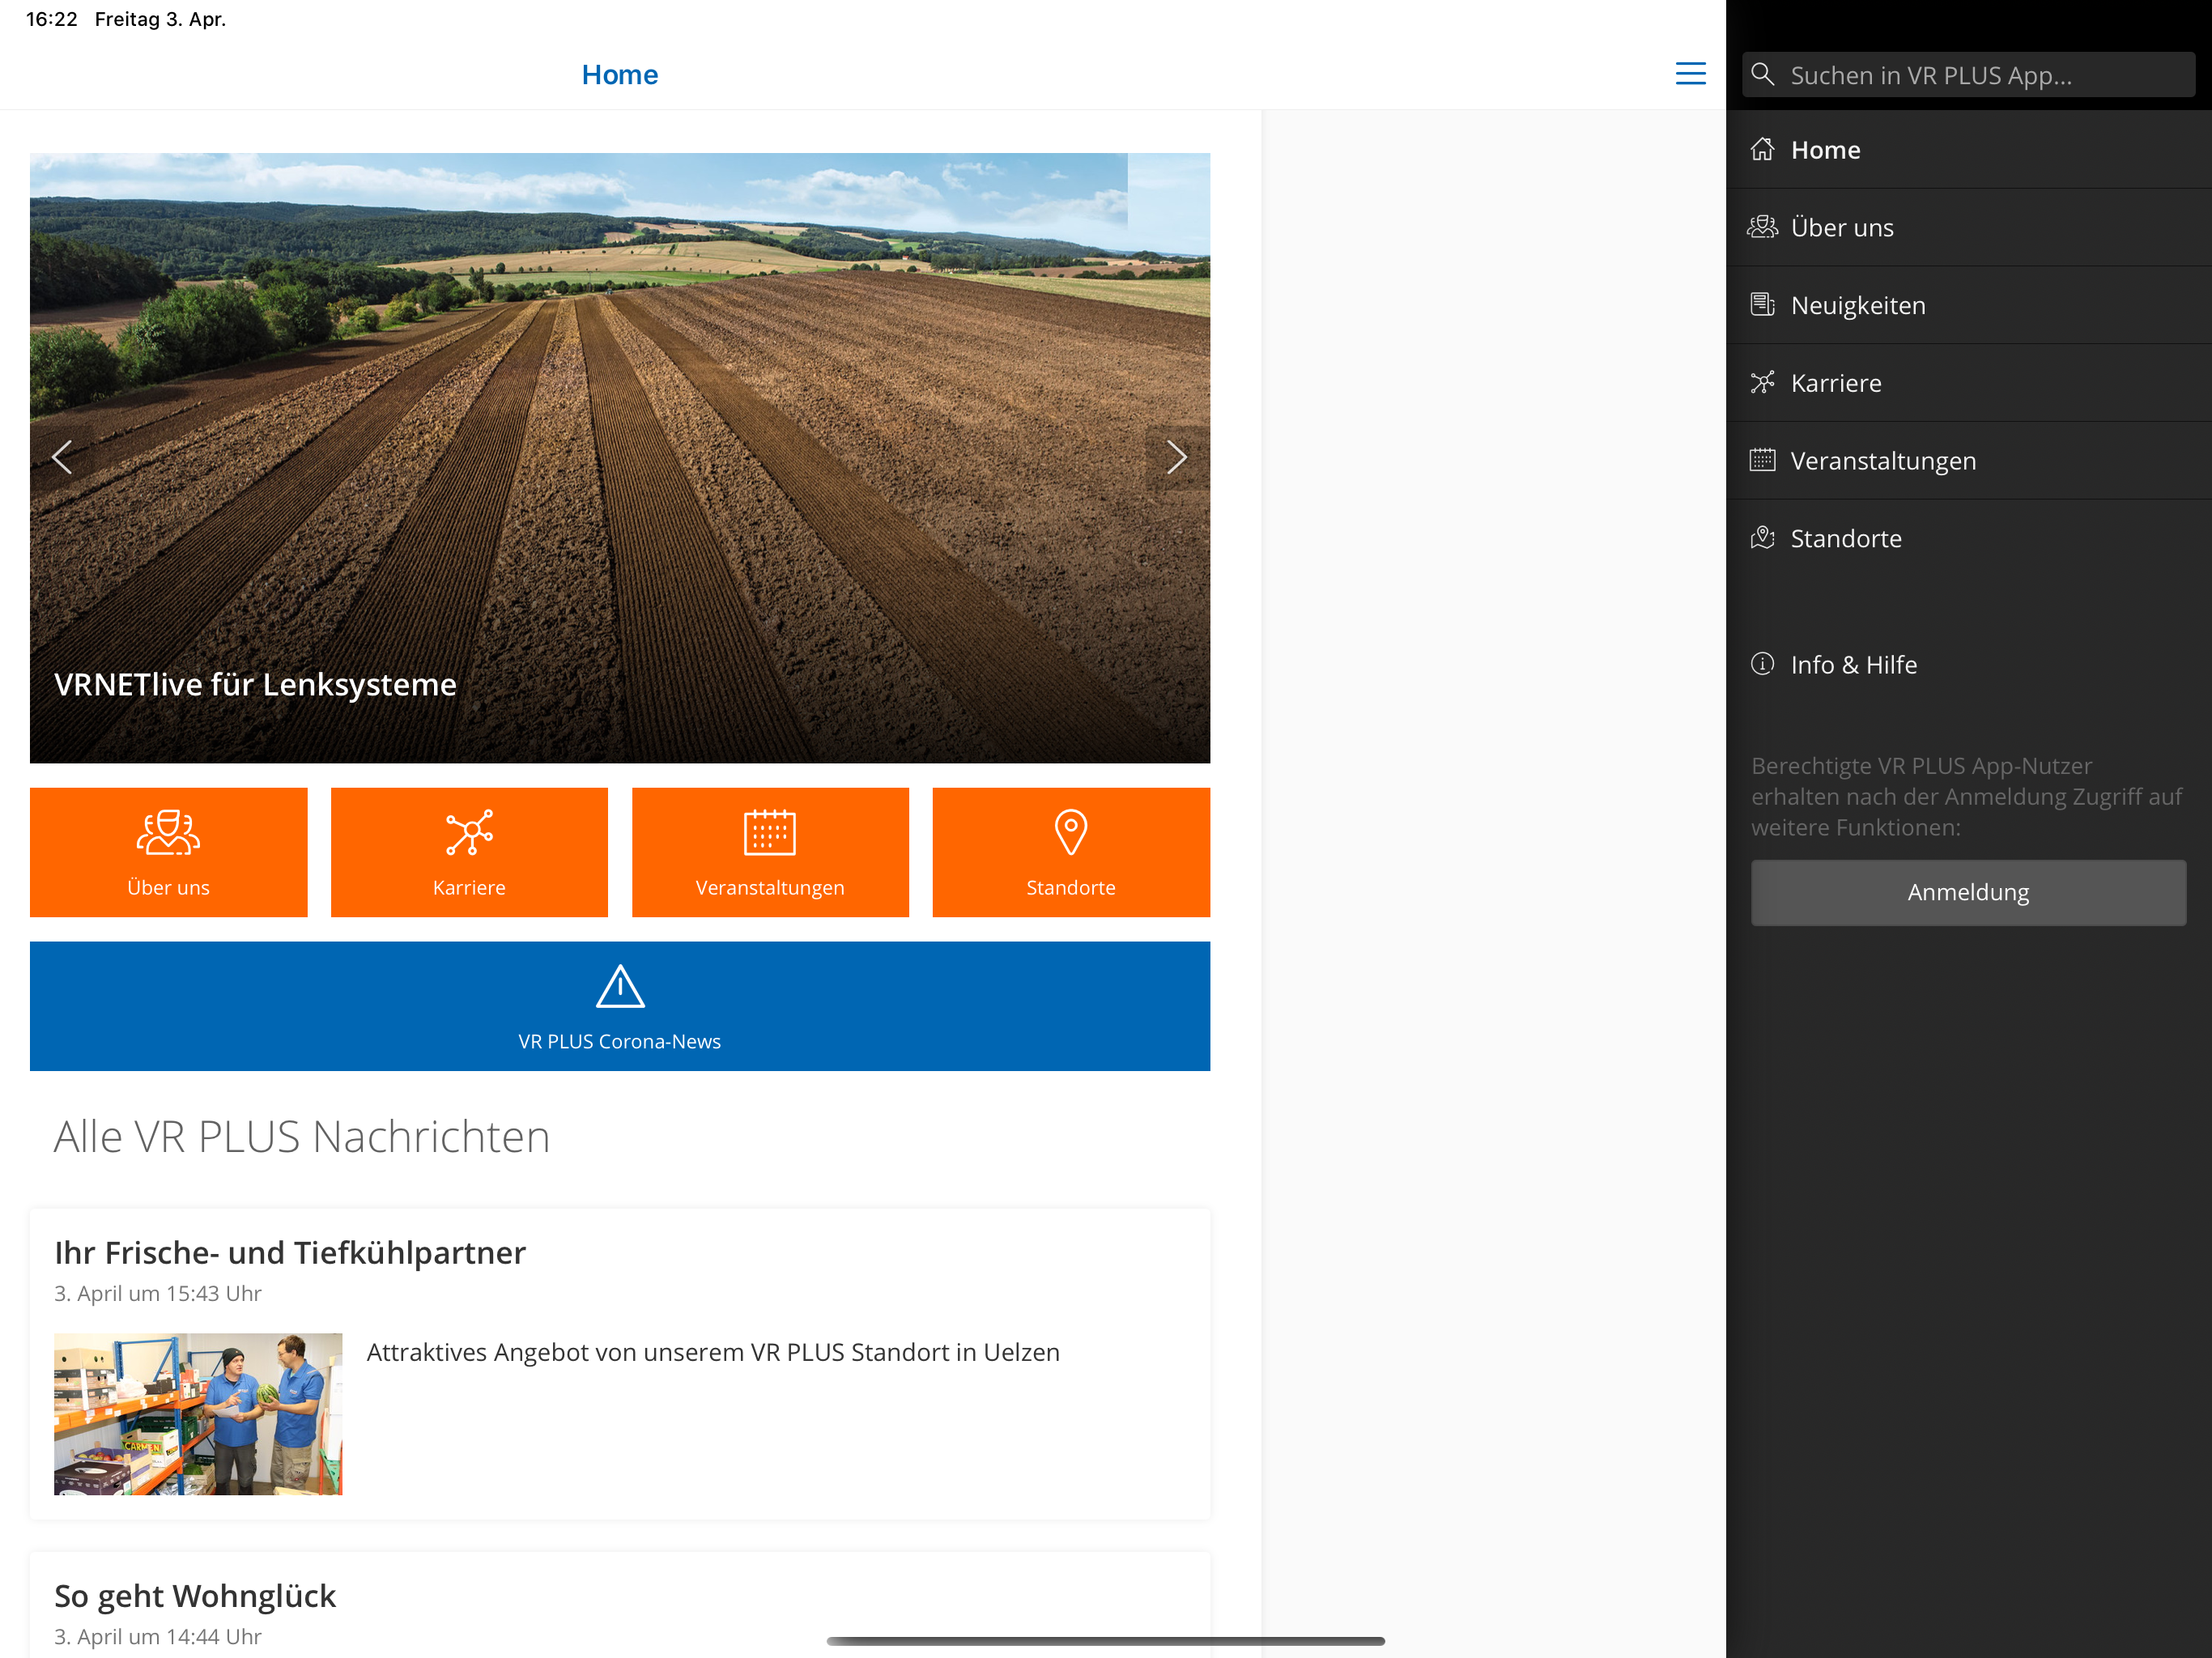Image resolution: width=2212 pixels, height=1658 pixels.
Task: Open Karriere in the side menu
Action: pos(1968,383)
